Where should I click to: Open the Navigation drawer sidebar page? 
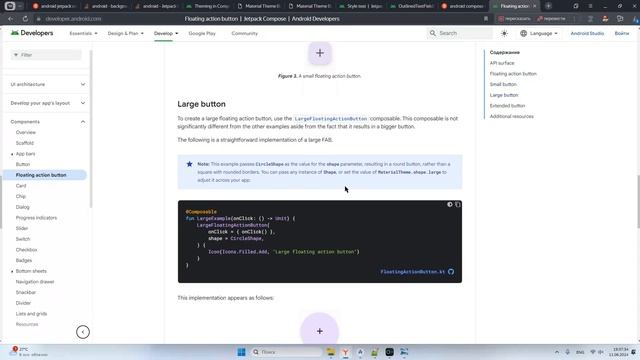[x=35, y=282]
